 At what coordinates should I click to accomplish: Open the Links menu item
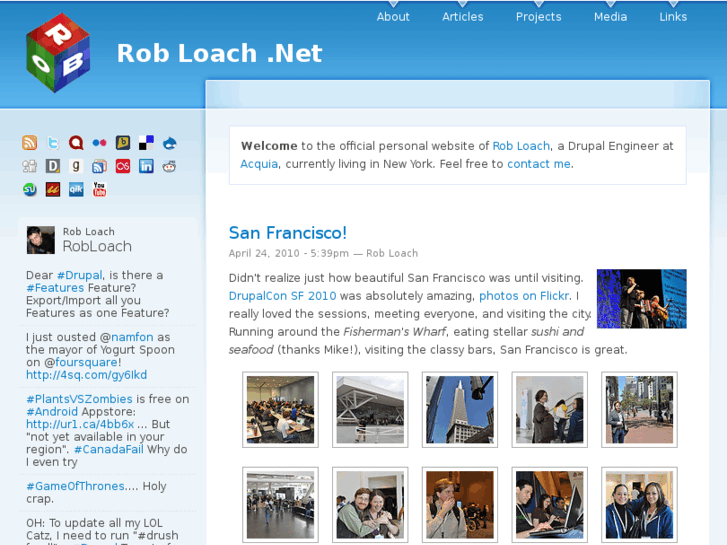coord(673,17)
